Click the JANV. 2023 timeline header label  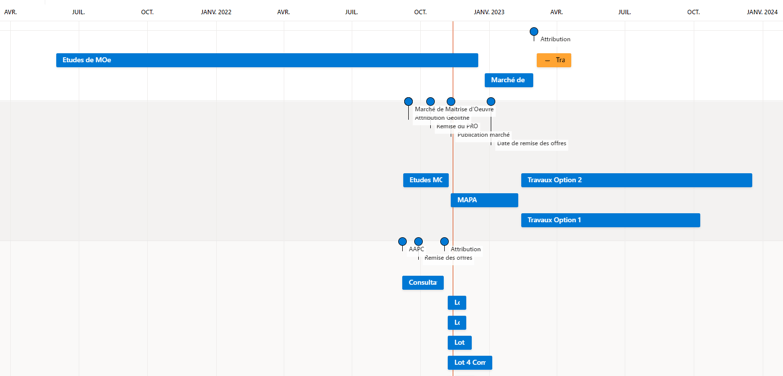click(489, 12)
